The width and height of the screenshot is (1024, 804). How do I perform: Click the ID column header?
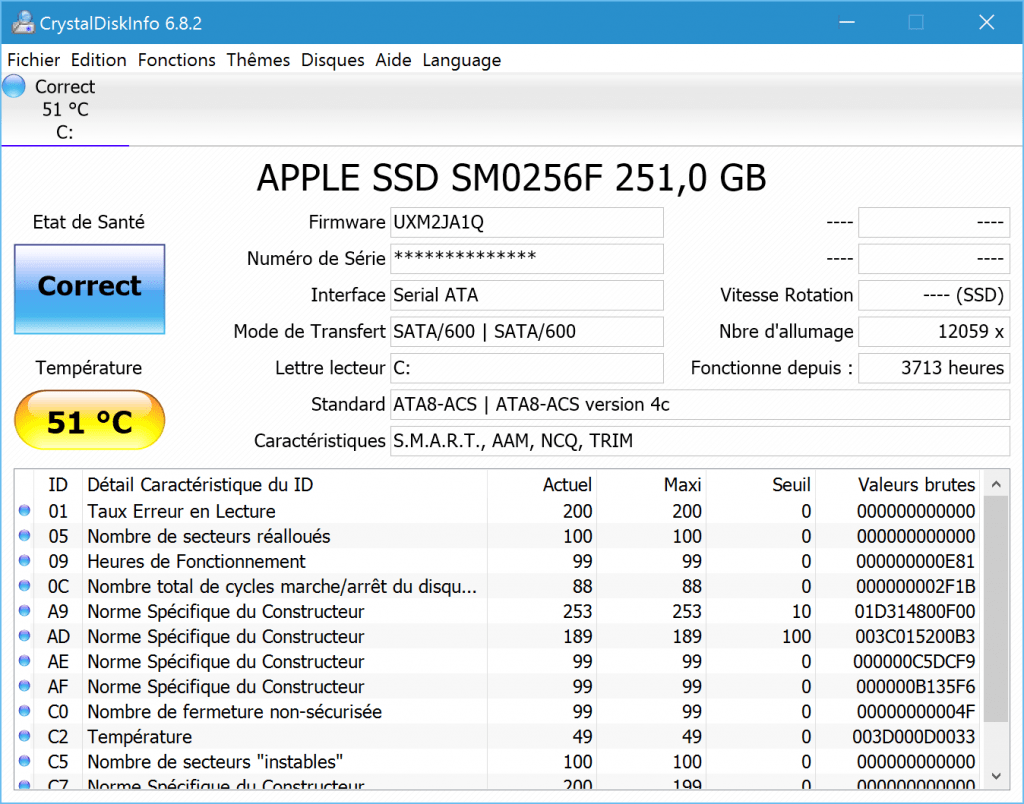tap(58, 485)
